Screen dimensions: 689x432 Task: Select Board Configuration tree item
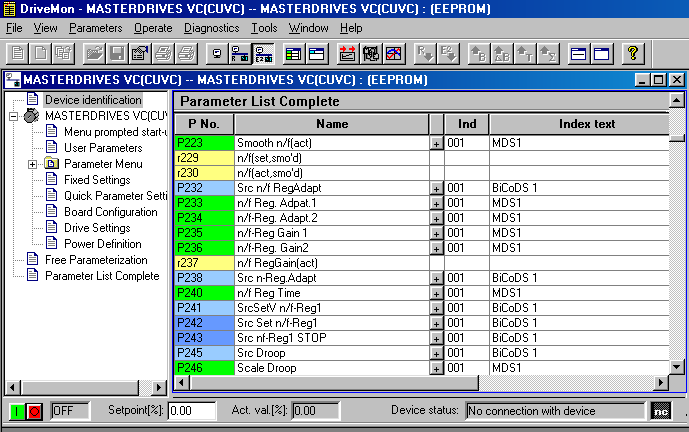(x=111, y=212)
